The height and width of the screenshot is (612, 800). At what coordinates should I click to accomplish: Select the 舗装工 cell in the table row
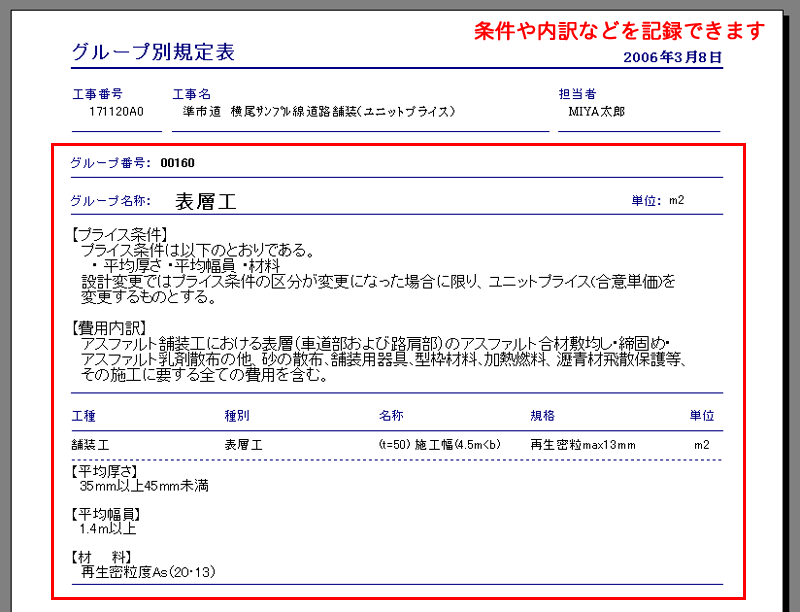click(90, 445)
